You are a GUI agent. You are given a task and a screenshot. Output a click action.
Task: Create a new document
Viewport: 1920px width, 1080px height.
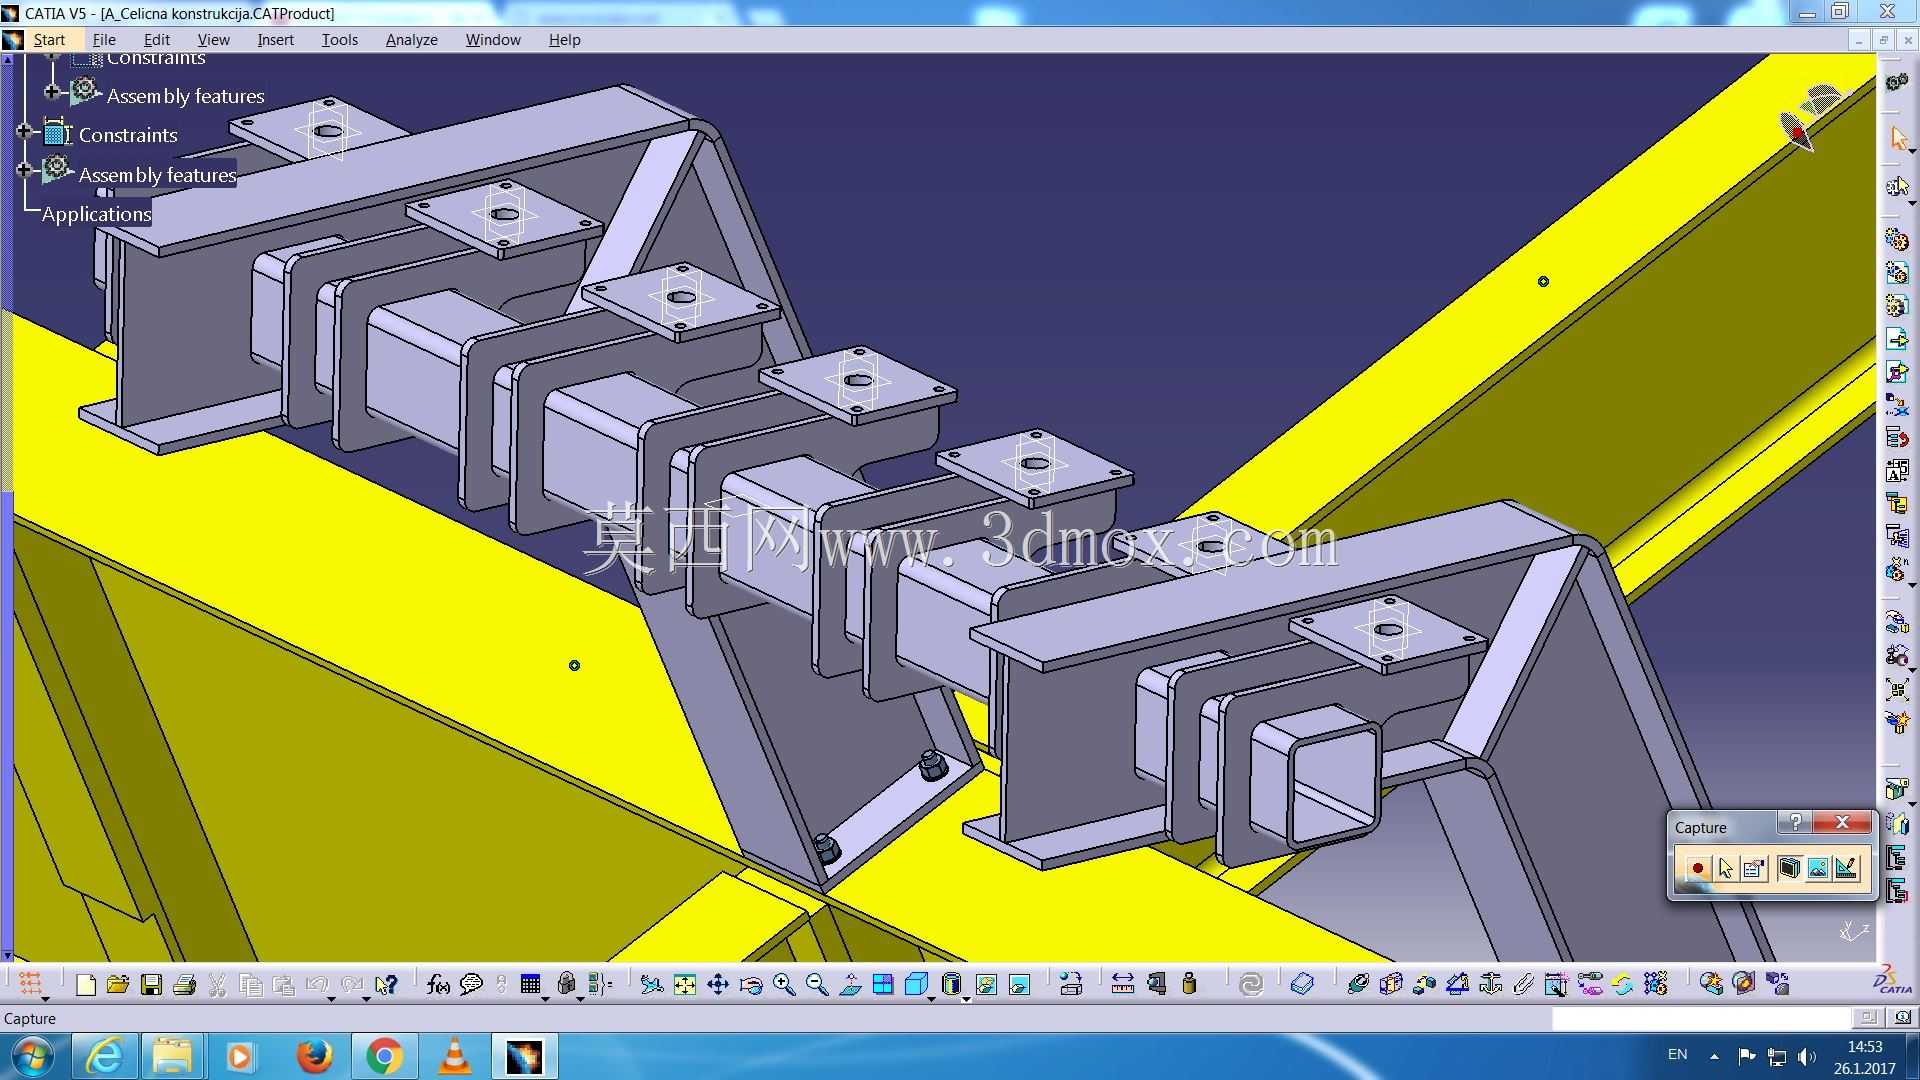[86, 985]
